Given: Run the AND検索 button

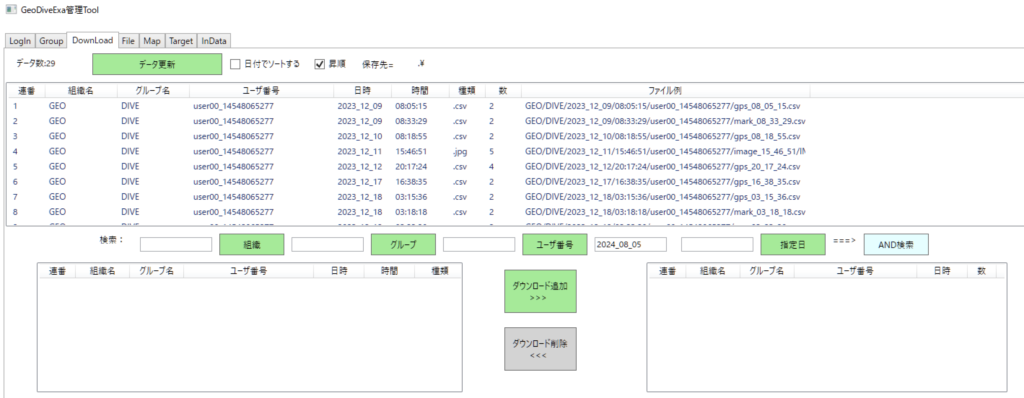Looking at the screenshot, I should pos(896,244).
